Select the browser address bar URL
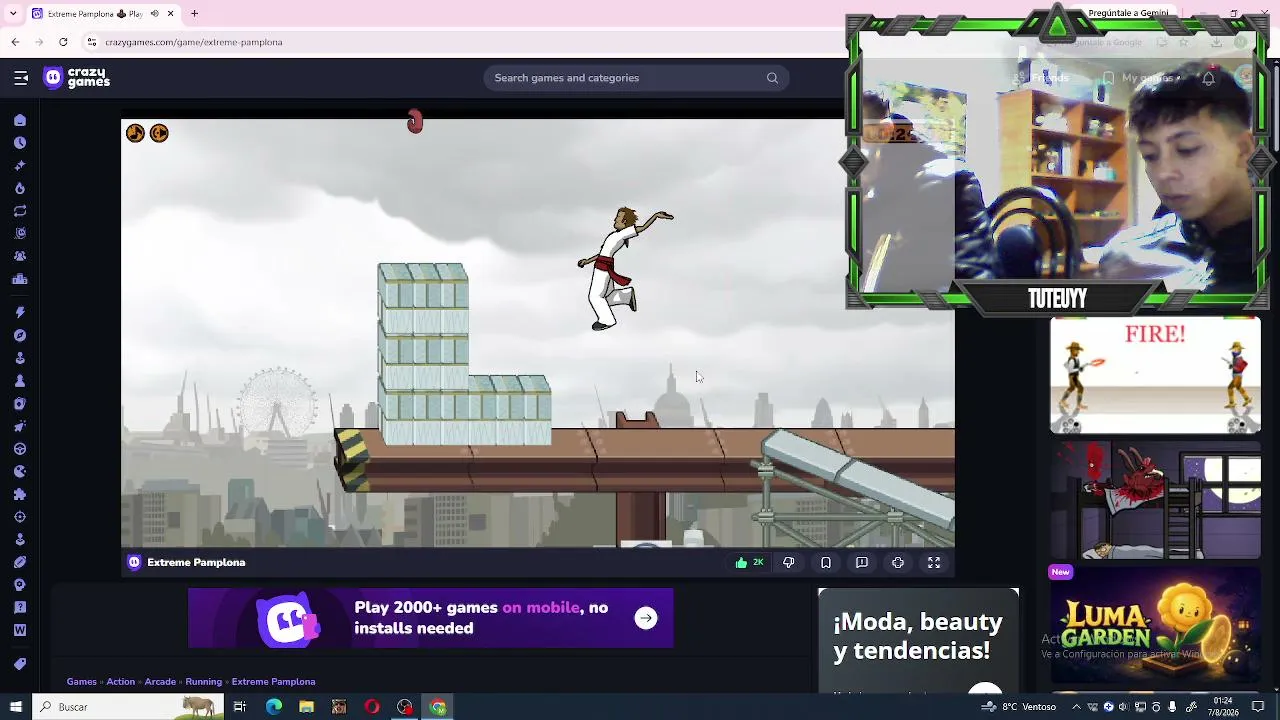This screenshot has height=720, width=1280. [x=194, y=42]
